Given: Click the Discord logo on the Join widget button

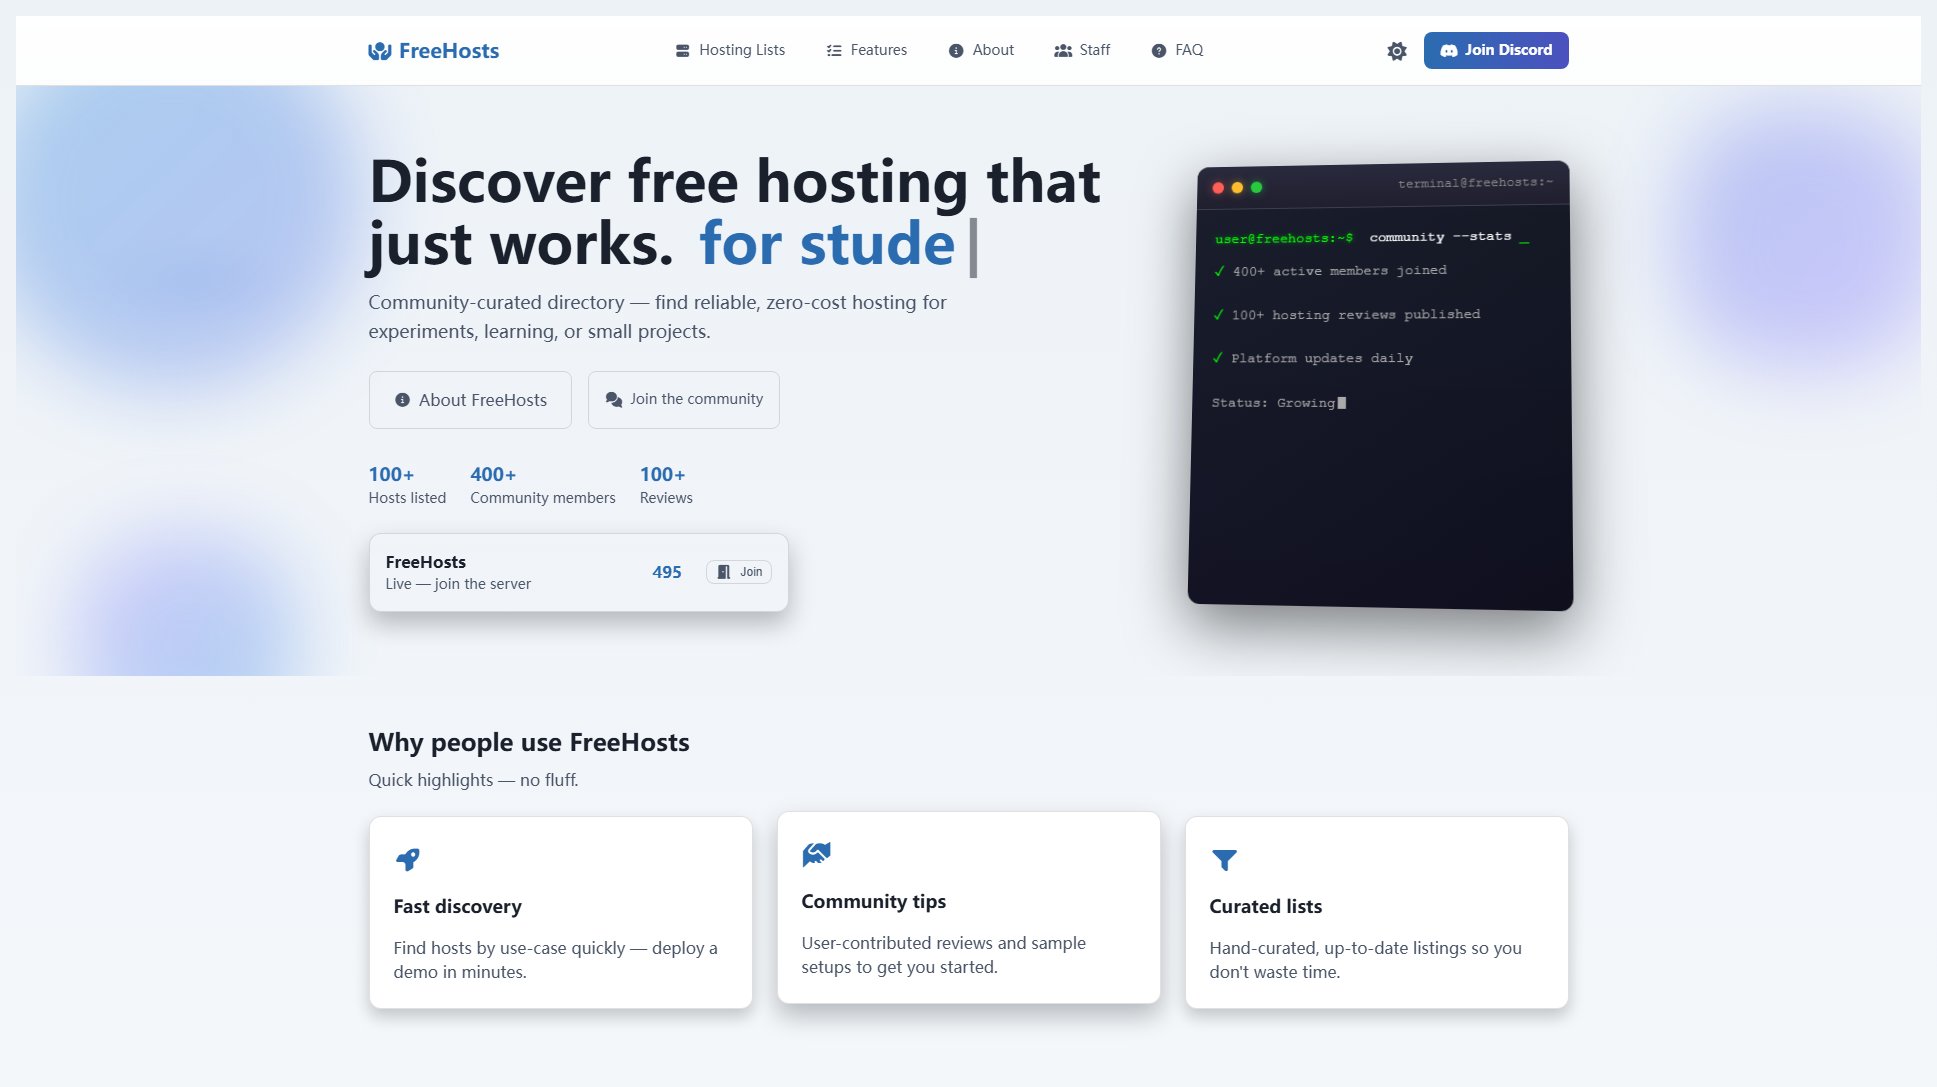Looking at the screenshot, I should click(723, 571).
